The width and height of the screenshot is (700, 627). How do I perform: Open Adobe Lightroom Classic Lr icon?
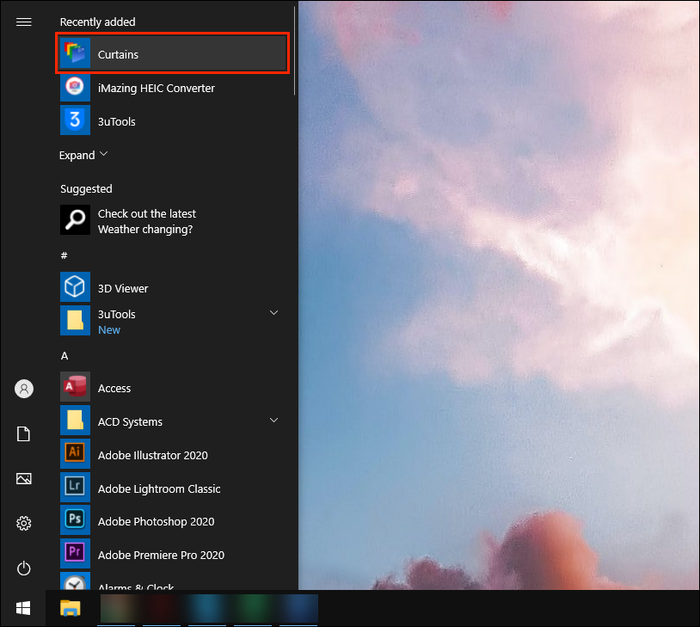75,487
